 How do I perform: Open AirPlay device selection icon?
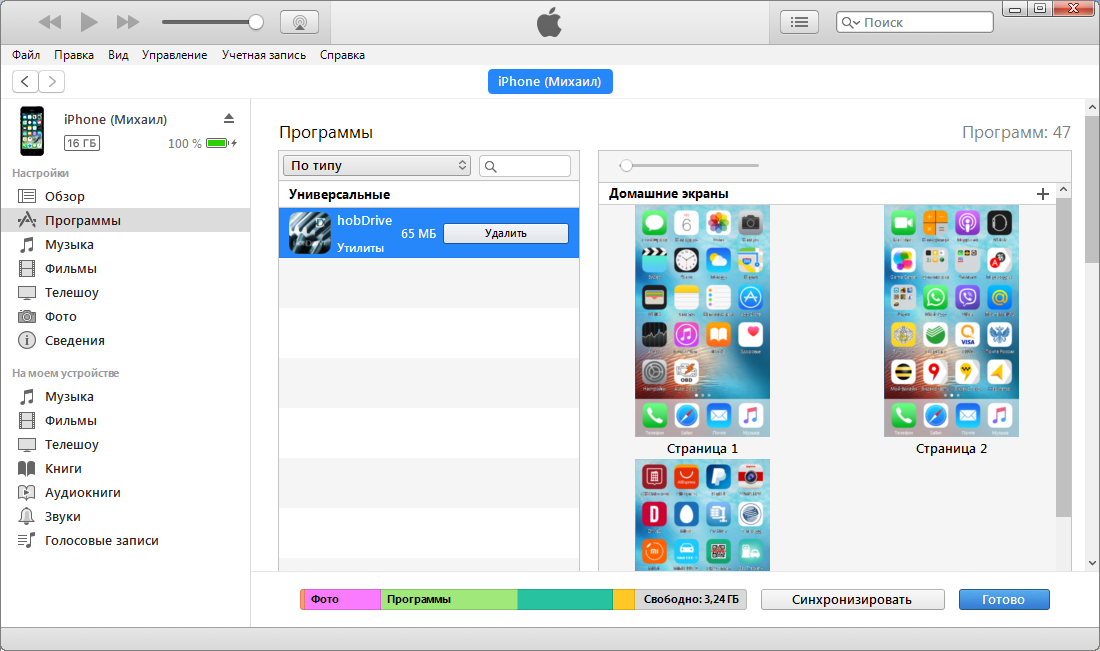click(300, 22)
